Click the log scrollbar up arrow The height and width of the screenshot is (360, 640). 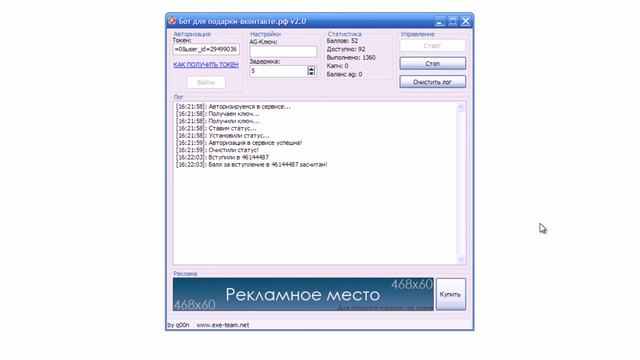461,107
